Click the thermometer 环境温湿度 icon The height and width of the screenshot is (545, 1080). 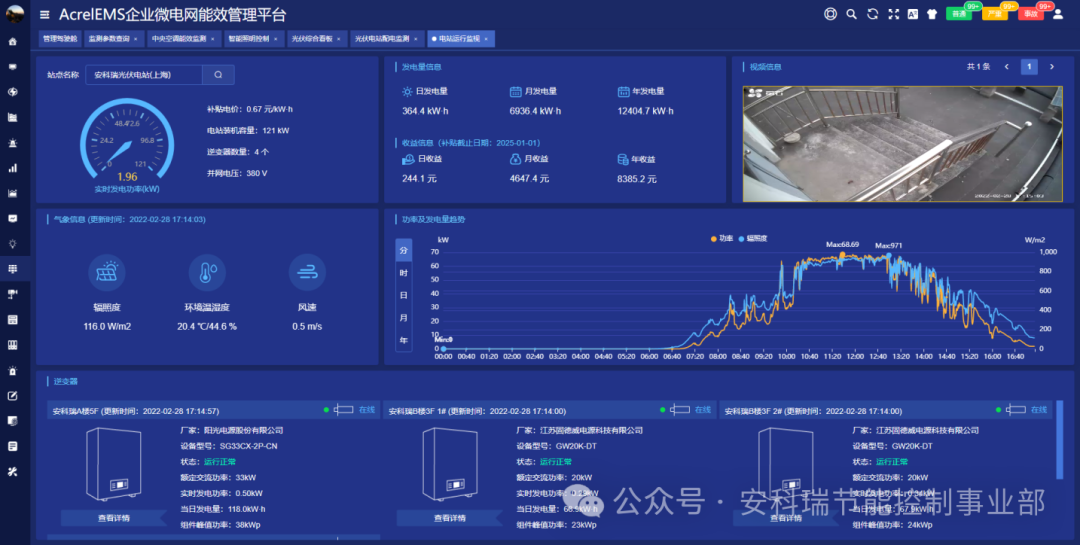207,273
